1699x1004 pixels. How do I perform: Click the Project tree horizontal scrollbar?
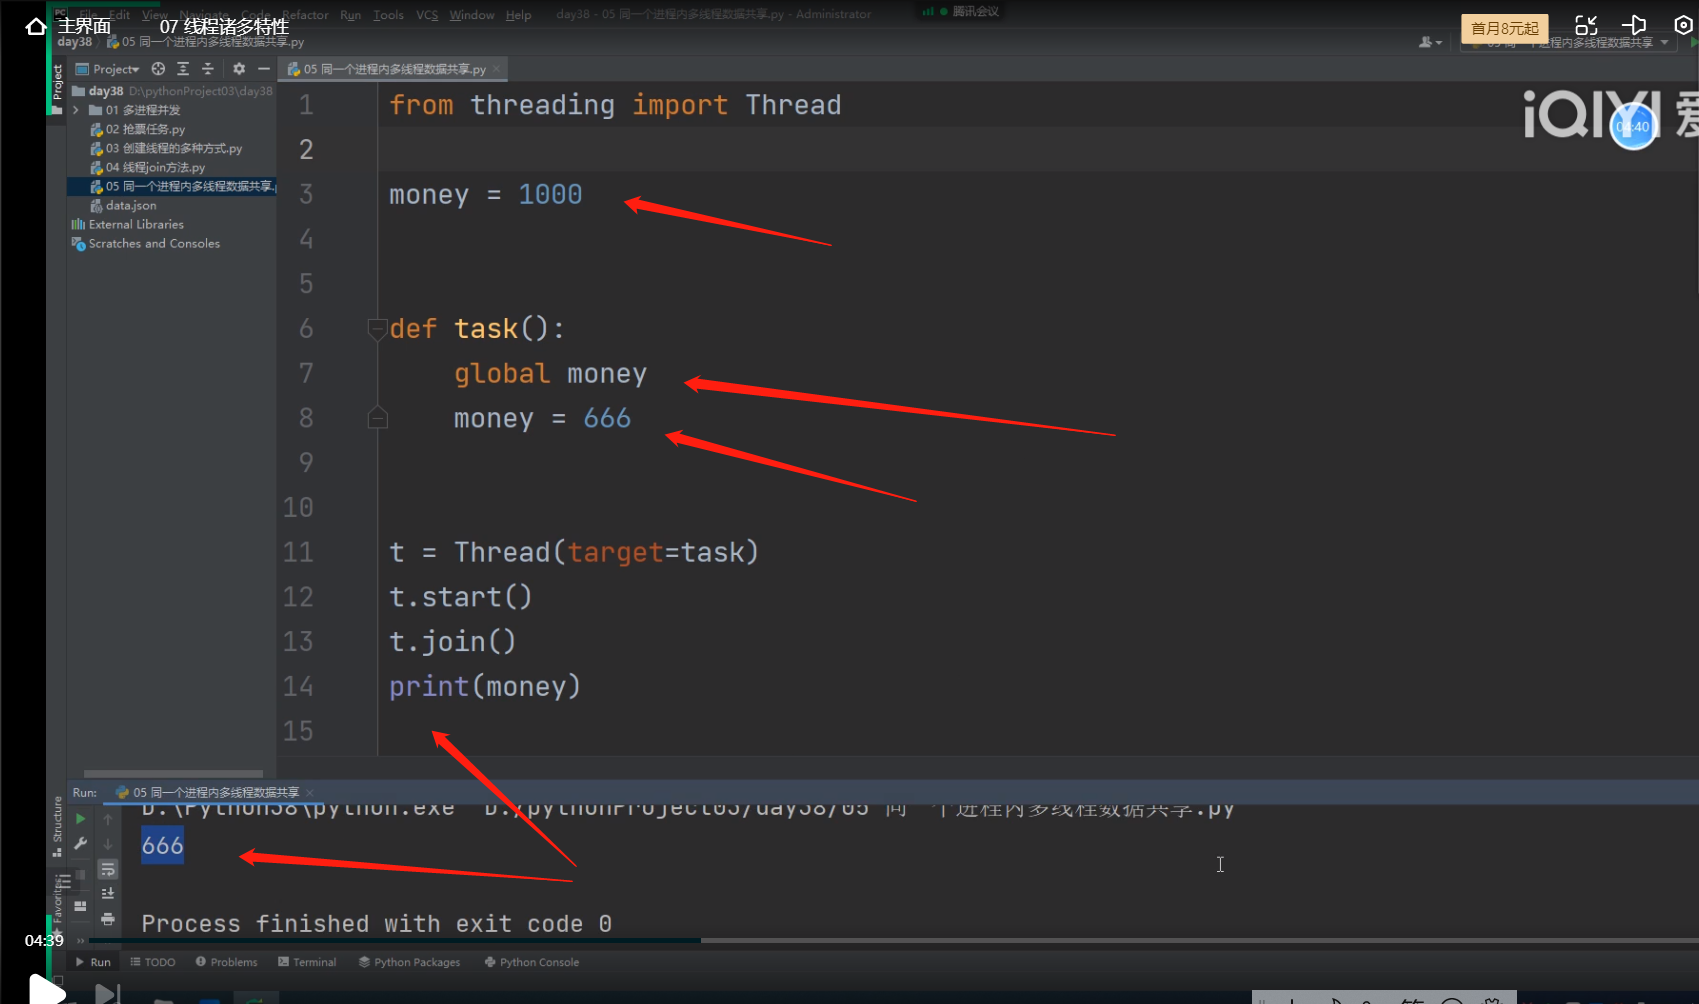click(x=173, y=774)
